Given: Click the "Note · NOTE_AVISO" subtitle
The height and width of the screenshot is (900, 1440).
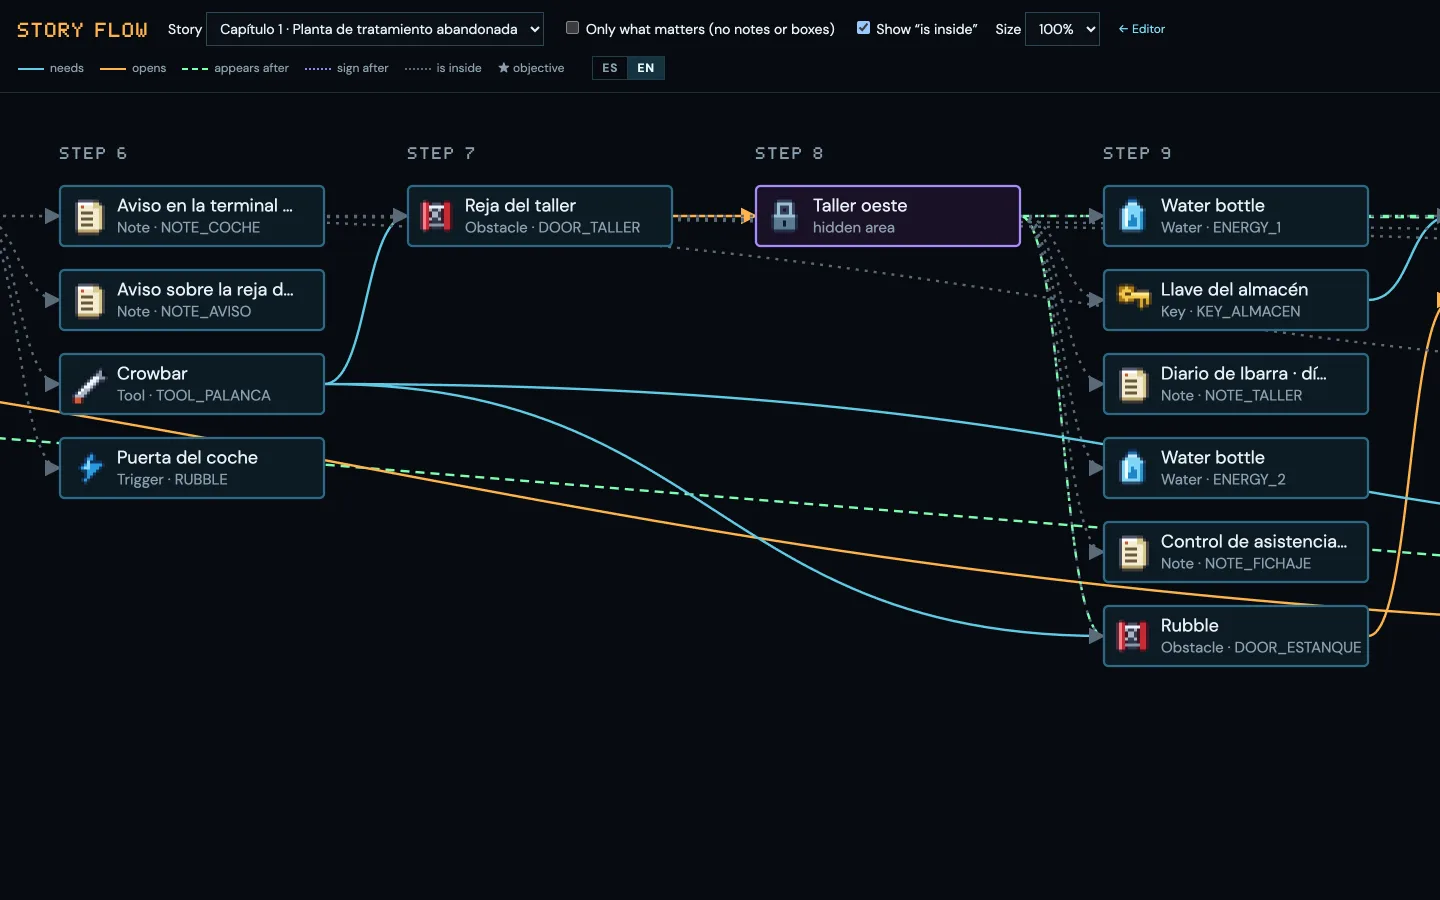Looking at the screenshot, I should [x=184, y=312].
